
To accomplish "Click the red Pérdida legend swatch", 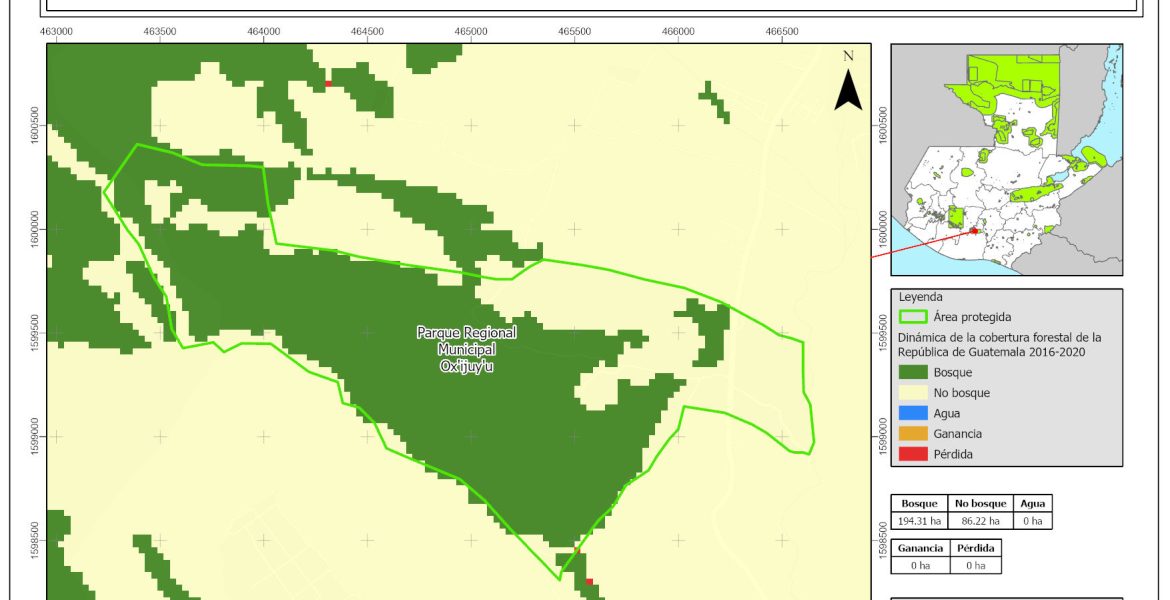I will [913, 454].
